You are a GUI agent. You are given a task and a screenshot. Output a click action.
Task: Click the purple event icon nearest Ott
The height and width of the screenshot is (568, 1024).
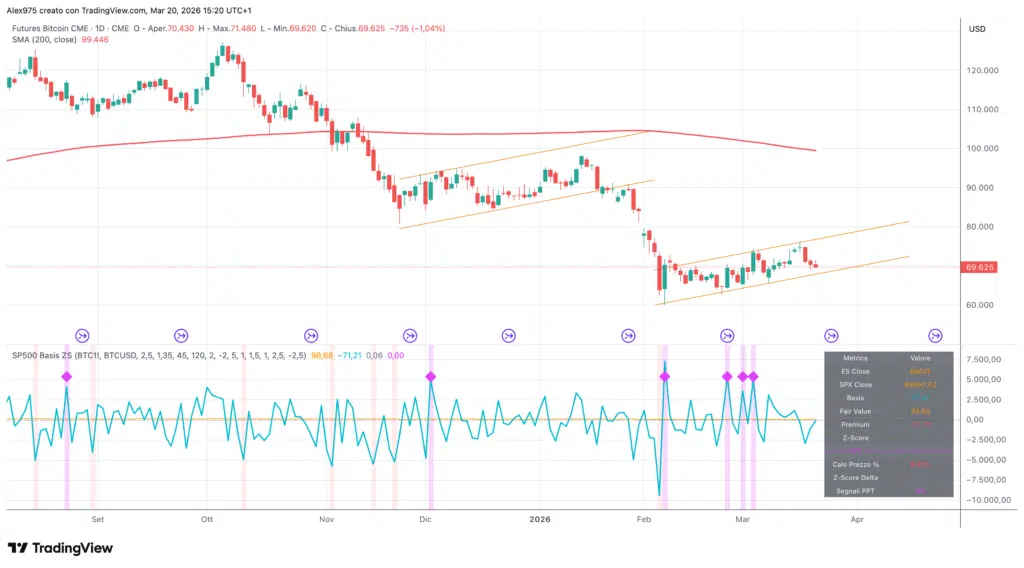pyautogui.click(x=182, y=336)
